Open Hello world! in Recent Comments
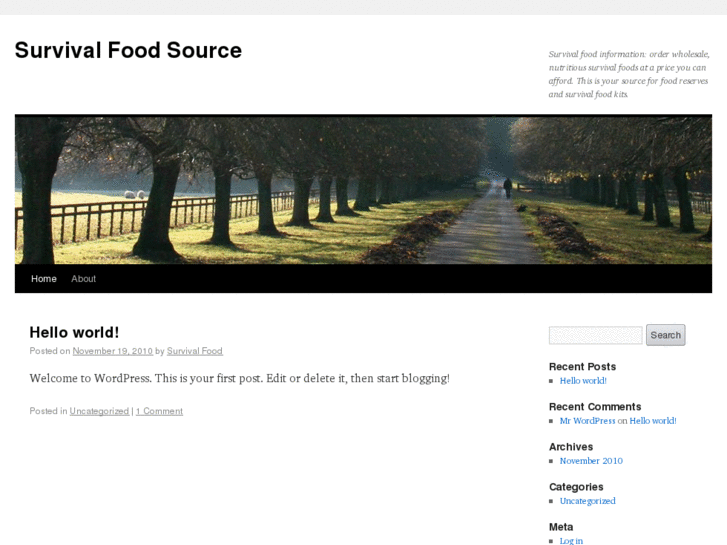 [653, 421]
